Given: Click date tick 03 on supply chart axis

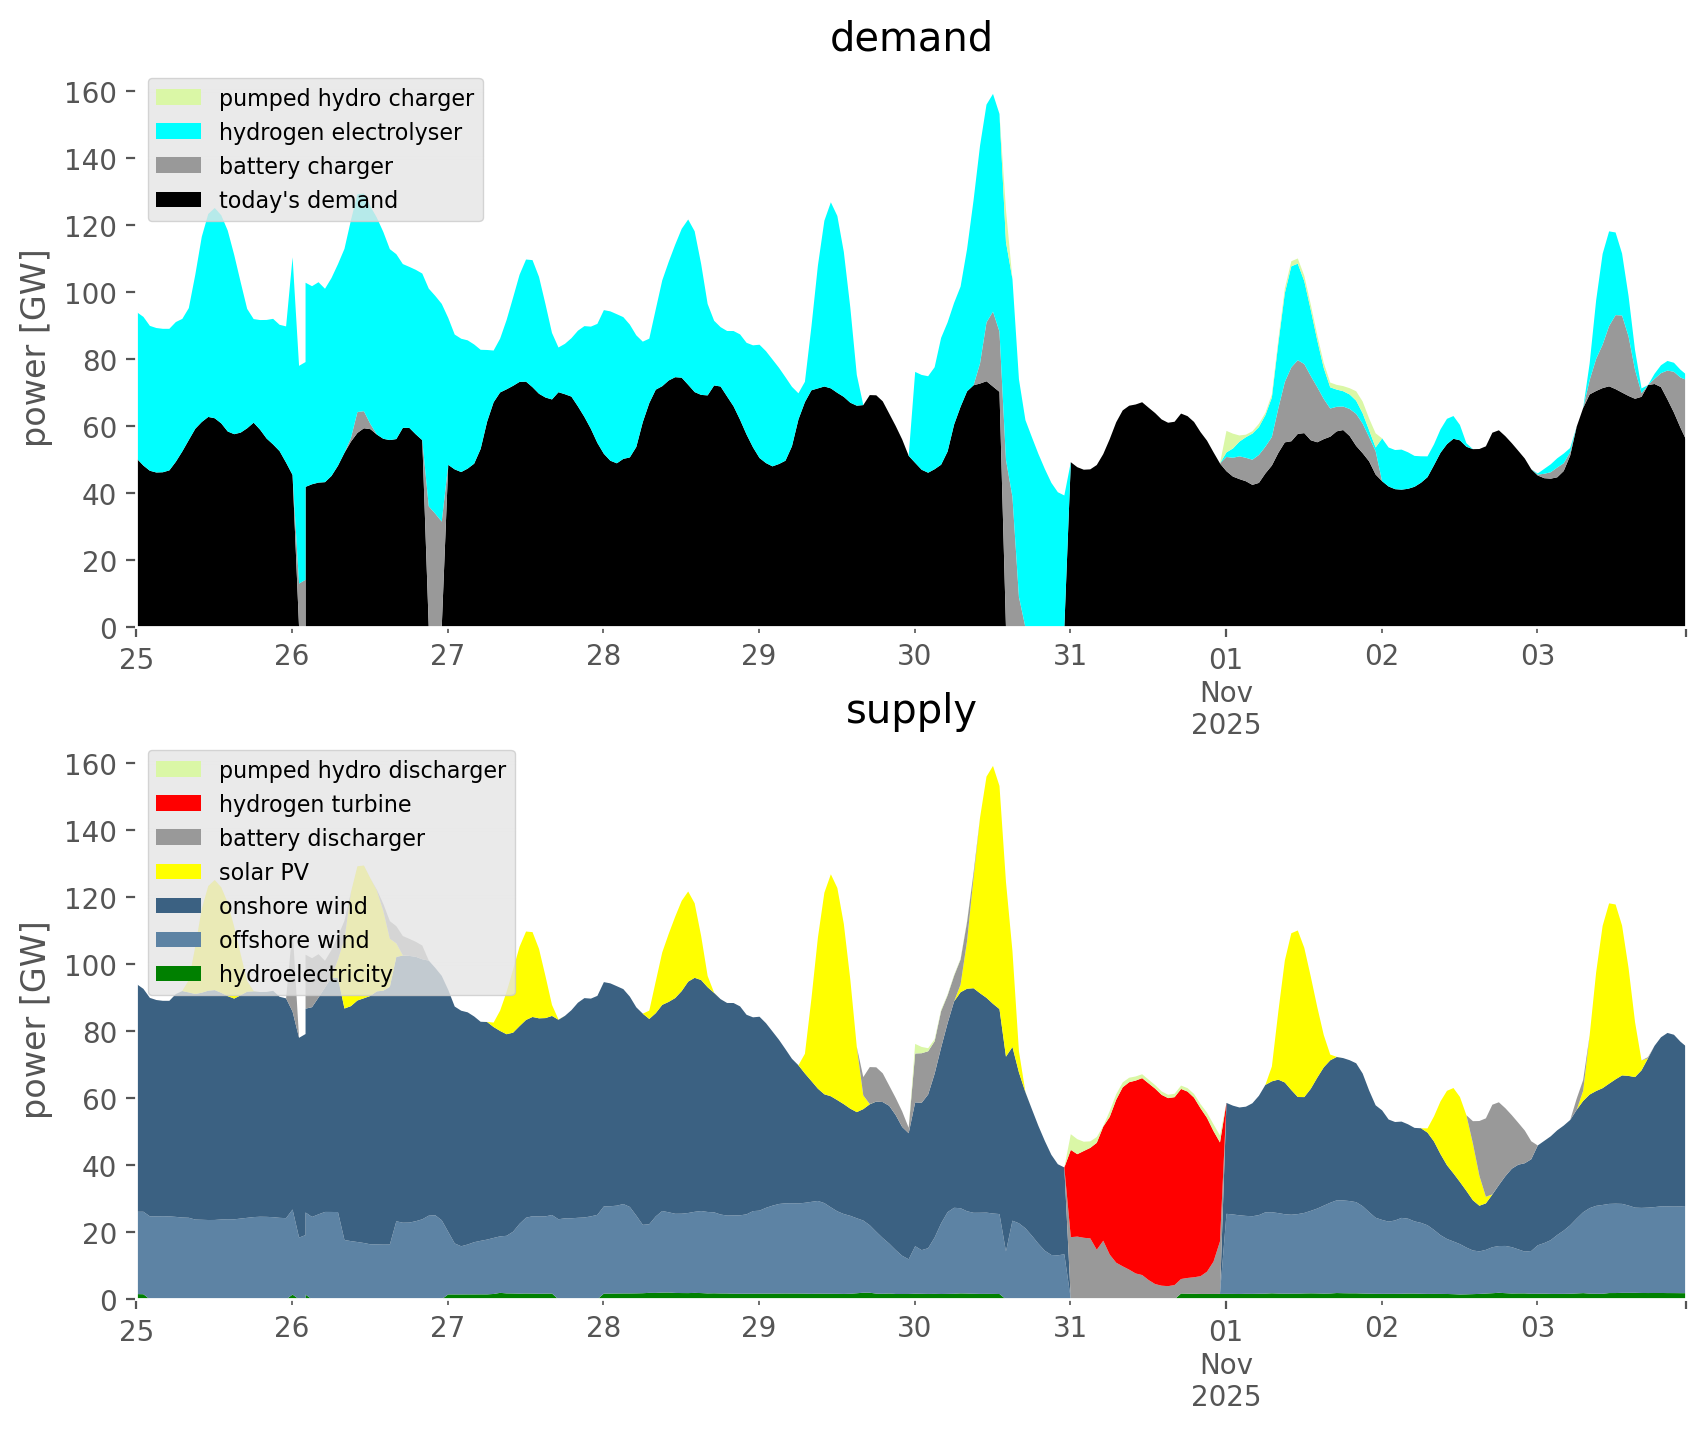Looking at the screenshot, I should click(1537, 1328).
